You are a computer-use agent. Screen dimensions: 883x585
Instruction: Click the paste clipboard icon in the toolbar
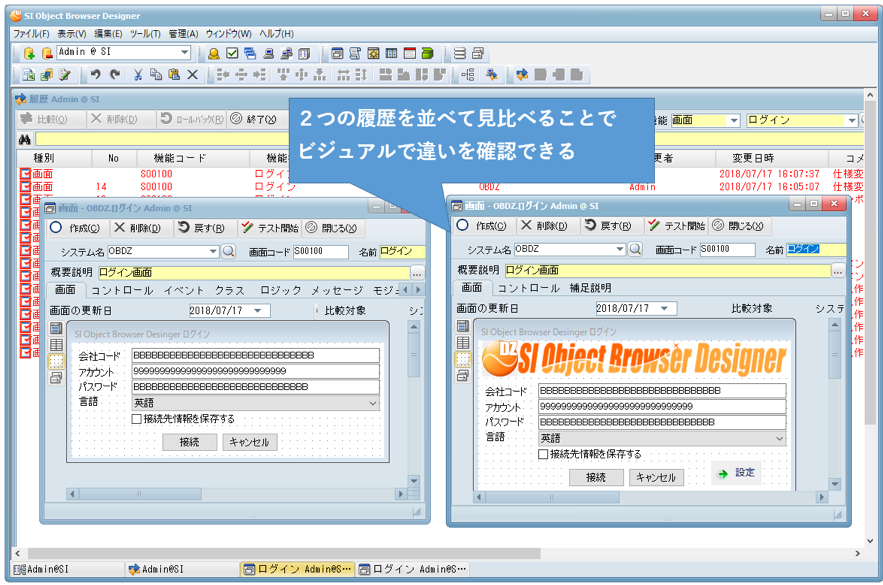click(174, 75)
